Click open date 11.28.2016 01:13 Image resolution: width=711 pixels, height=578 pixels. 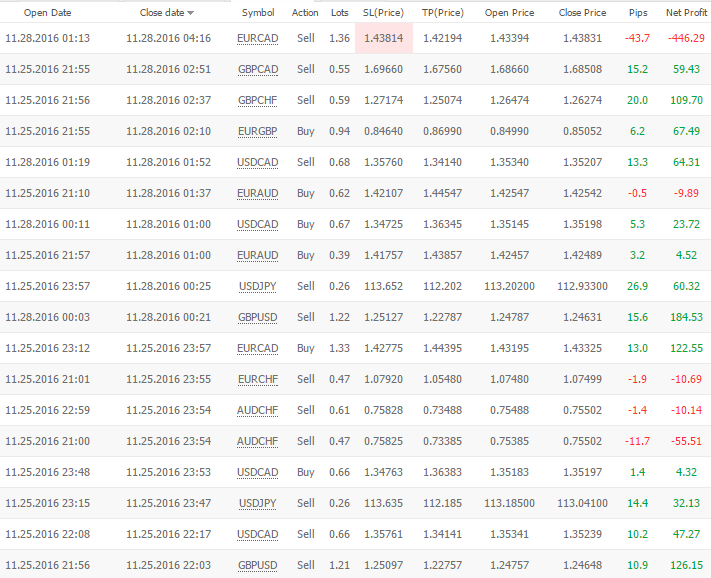tap(48, 38)
